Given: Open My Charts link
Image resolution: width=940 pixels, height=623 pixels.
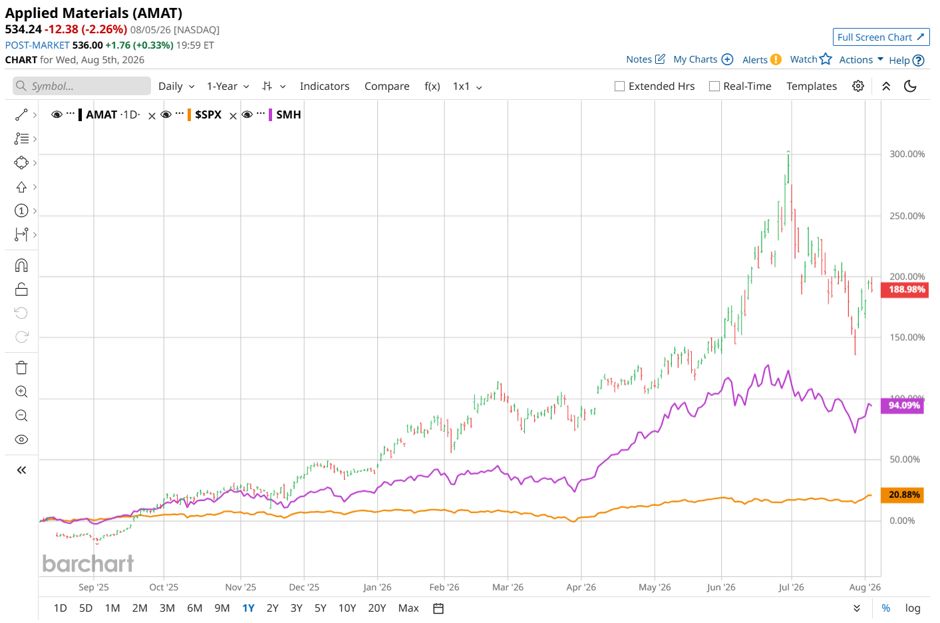Looking at the screenshot, I should 703,59.
